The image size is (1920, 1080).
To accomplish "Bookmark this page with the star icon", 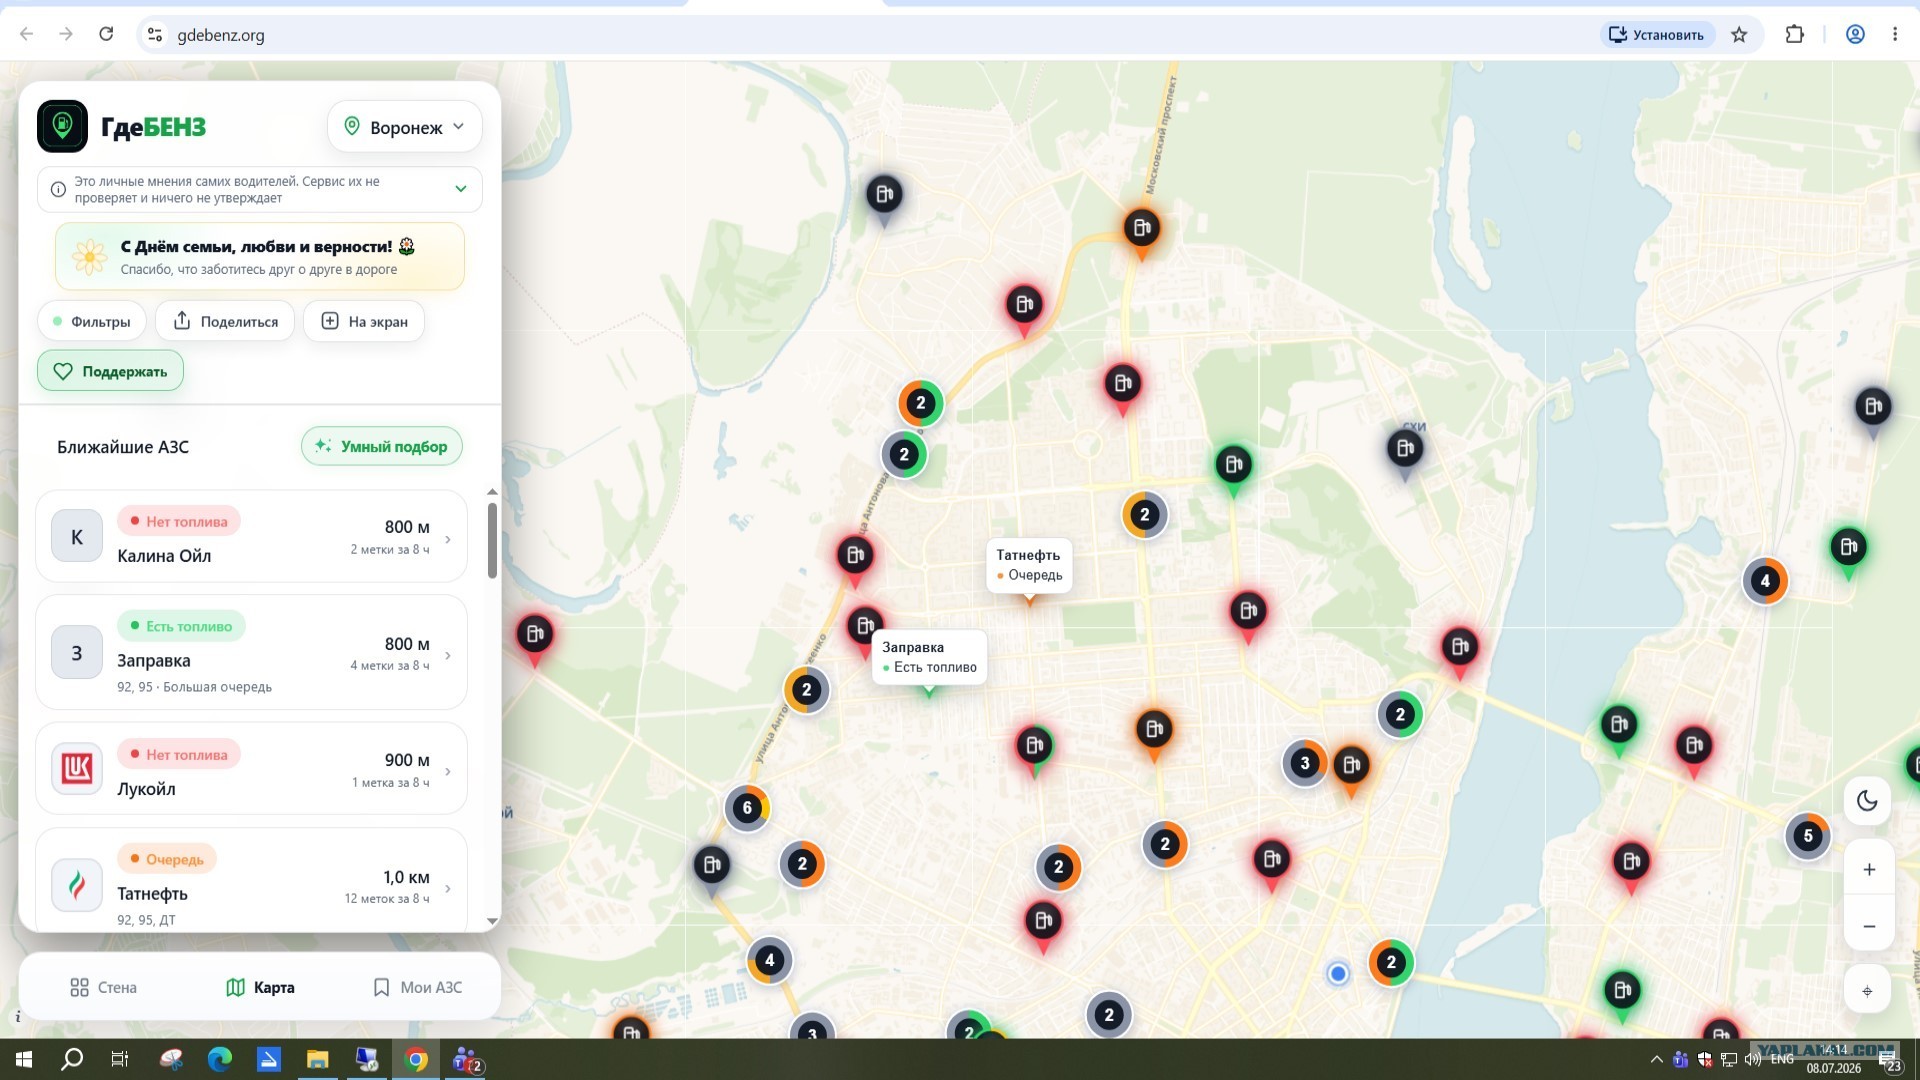I will (x=1739, y=34).
